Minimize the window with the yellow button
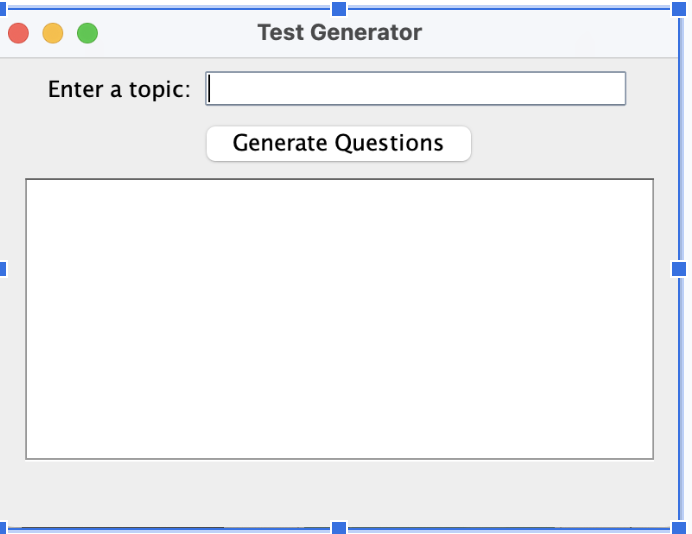The height and width of the screenshot is (534, 692). [52, 33]
